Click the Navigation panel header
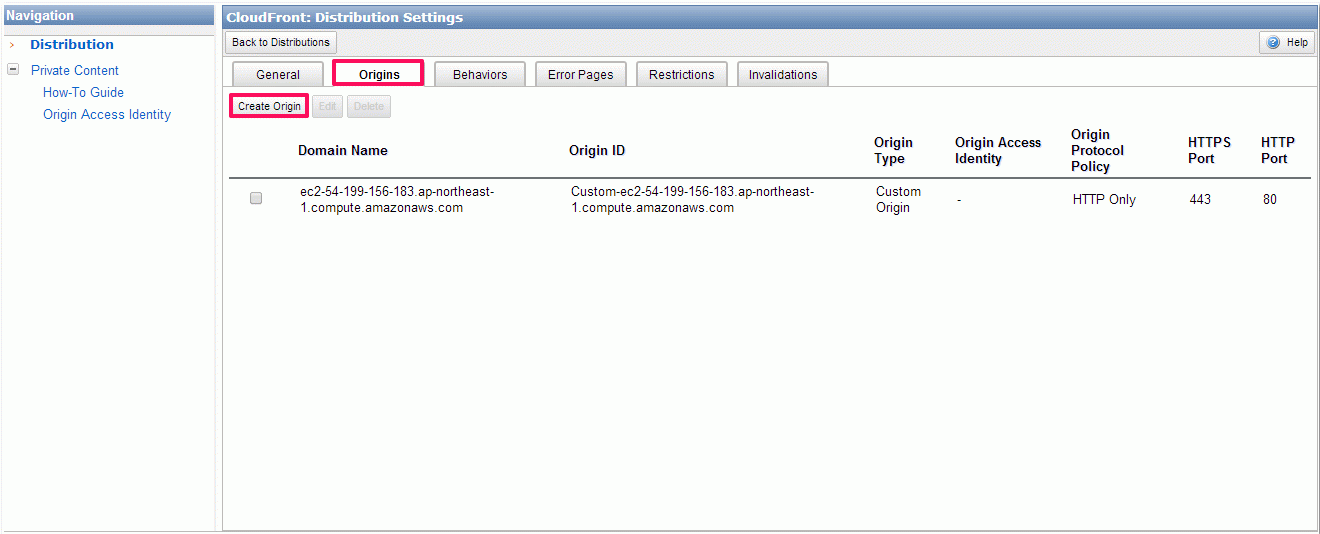The image size is (1320, 534). [x=108, y=16]
